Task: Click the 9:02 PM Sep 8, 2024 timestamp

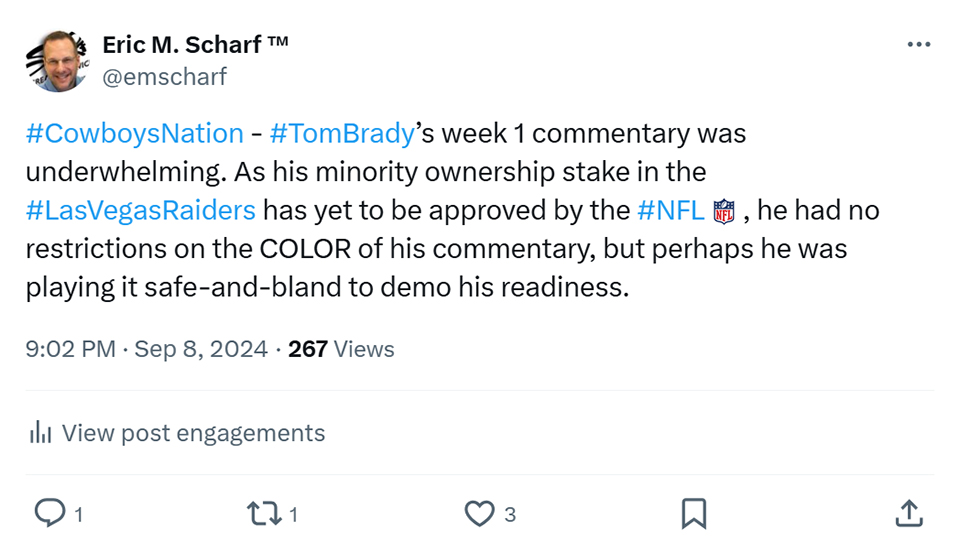Action: pos(146,349)
